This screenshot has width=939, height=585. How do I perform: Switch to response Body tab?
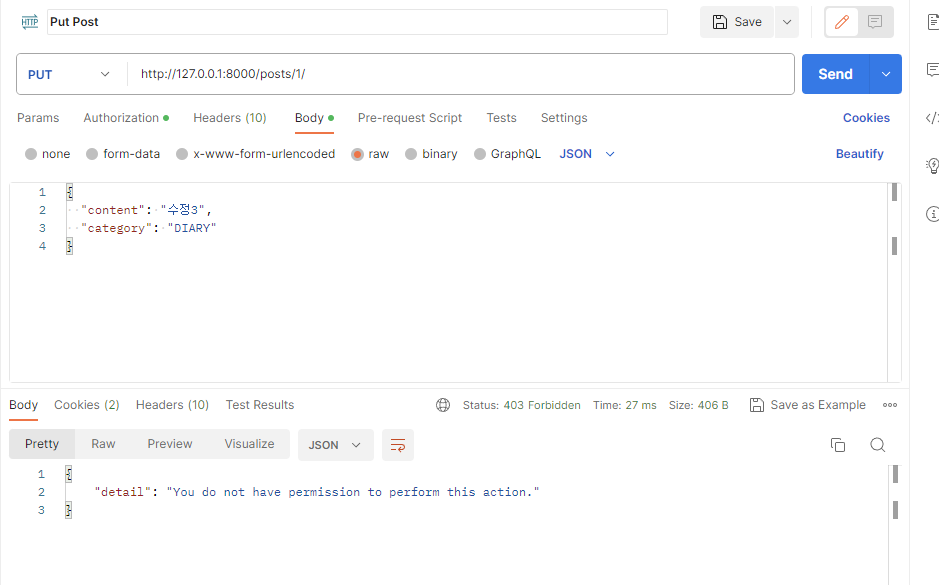click(x=23, y=405)
